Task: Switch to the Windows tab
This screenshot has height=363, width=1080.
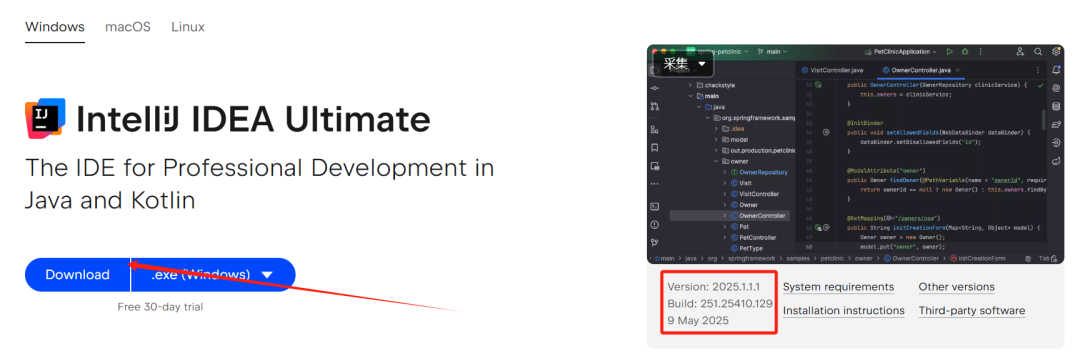Action: [55, 27]
